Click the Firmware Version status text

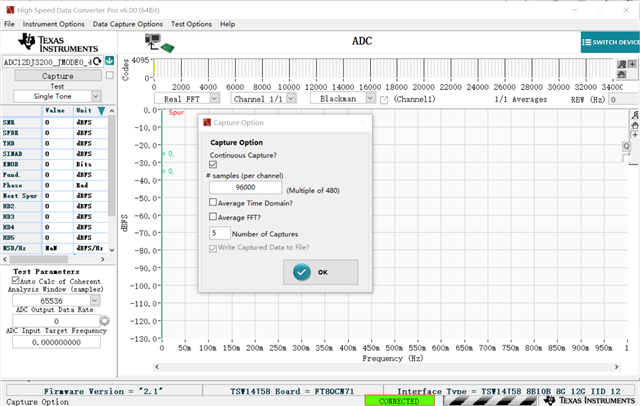pos(103,391)
